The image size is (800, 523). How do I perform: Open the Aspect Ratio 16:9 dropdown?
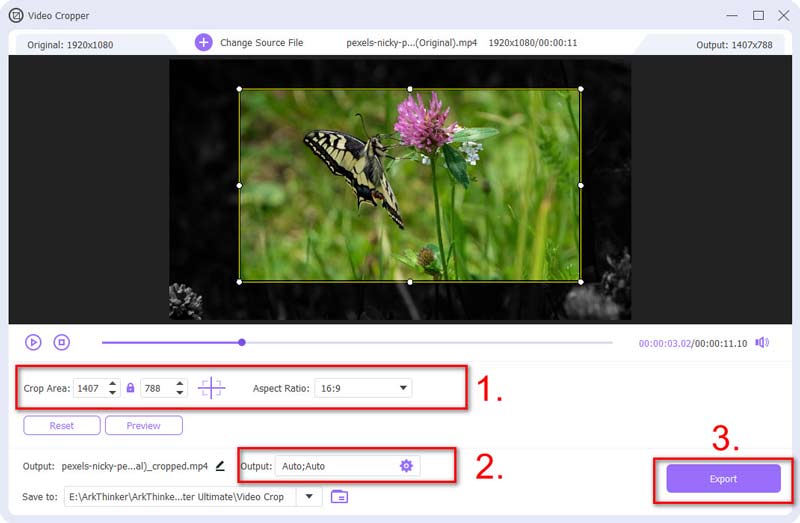click(x=363, y=388)
